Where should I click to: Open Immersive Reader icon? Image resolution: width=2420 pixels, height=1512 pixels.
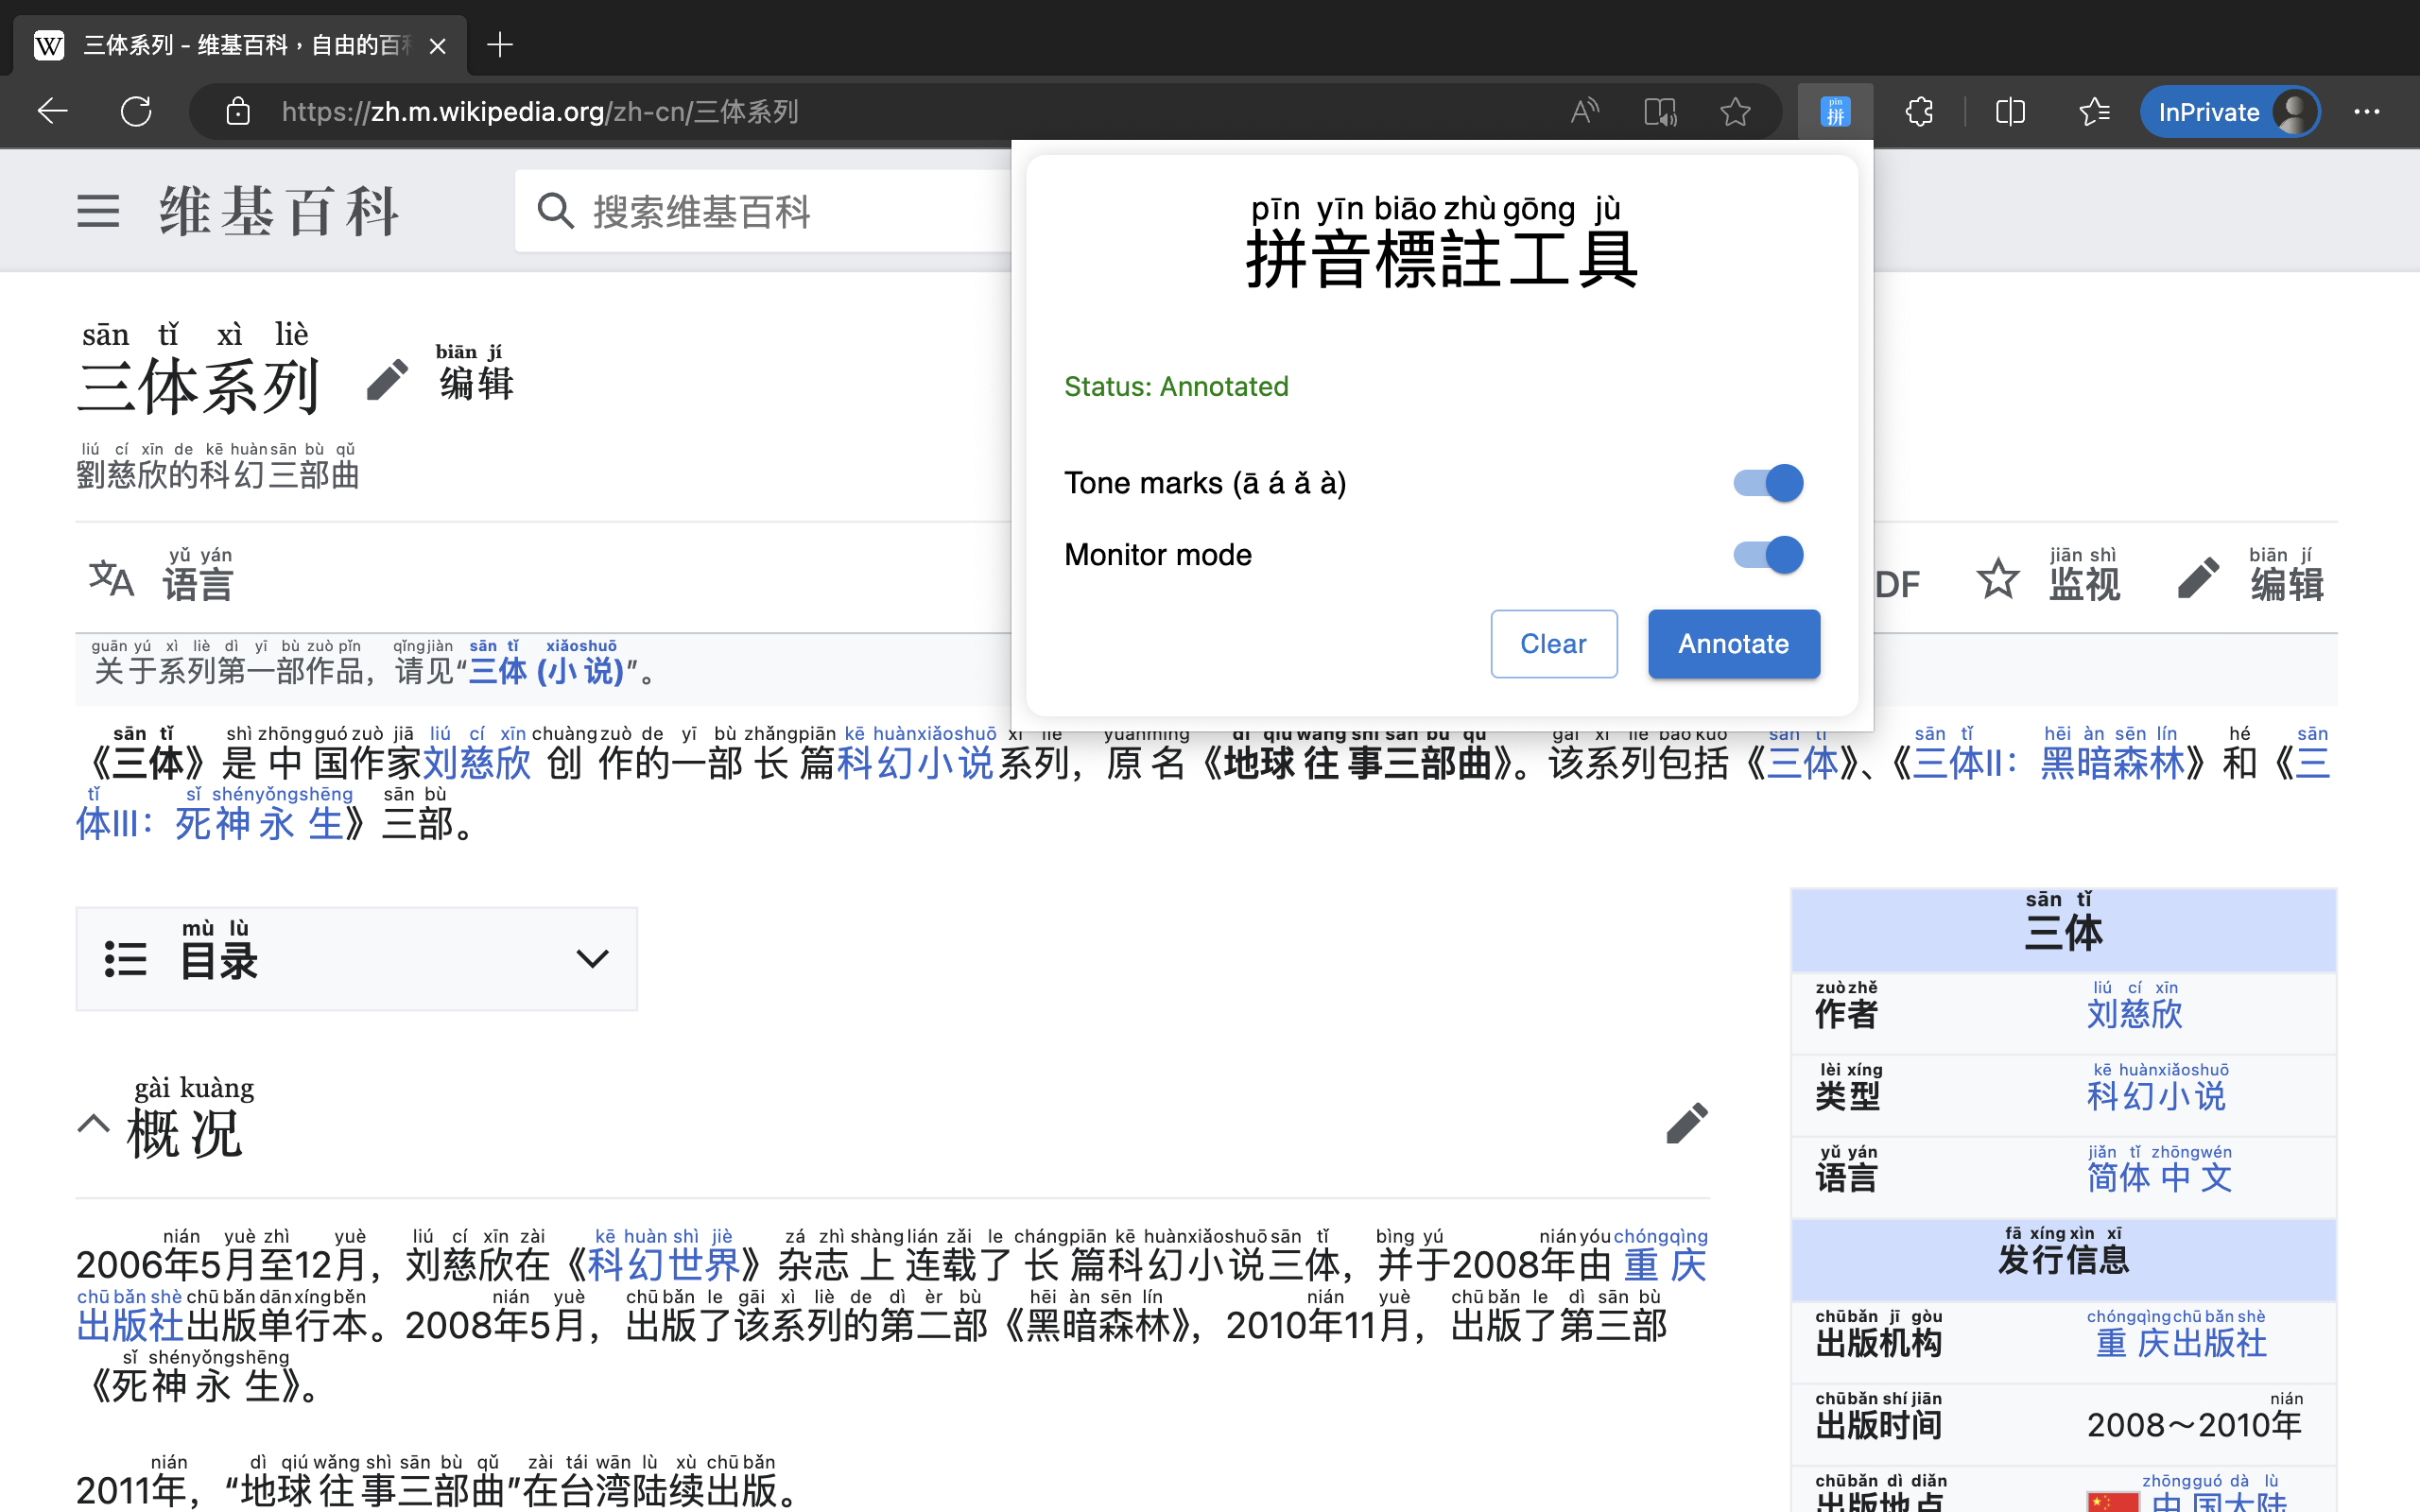coord(1660,111)
